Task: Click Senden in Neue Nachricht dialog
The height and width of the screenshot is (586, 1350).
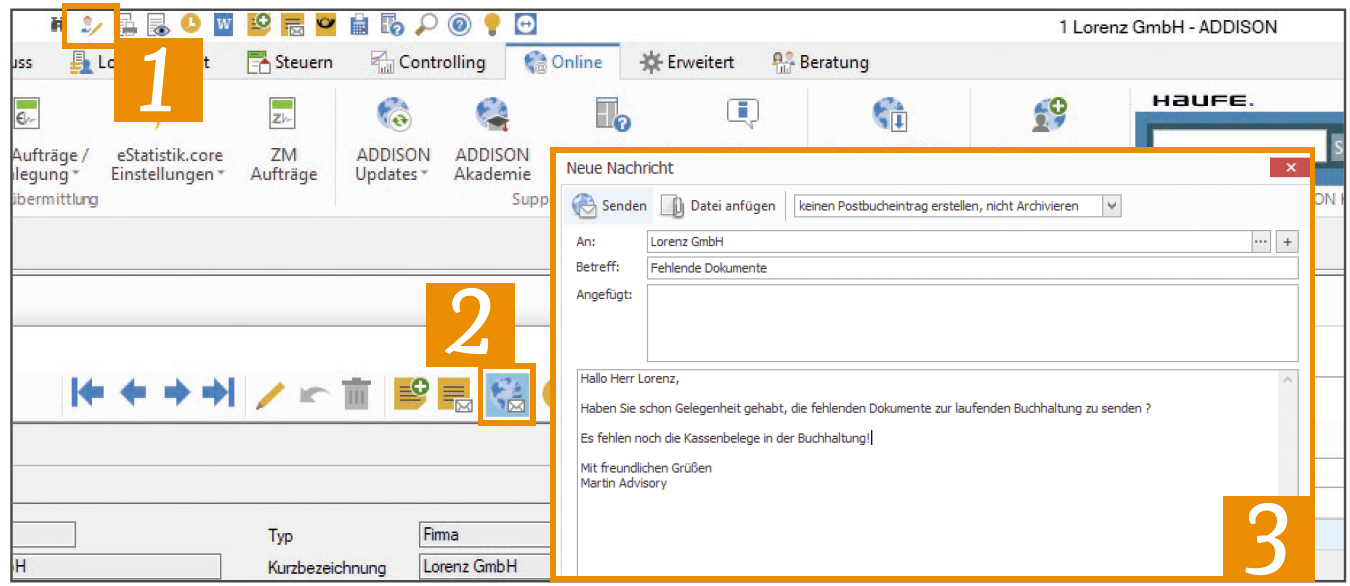Action: (610, 206)
